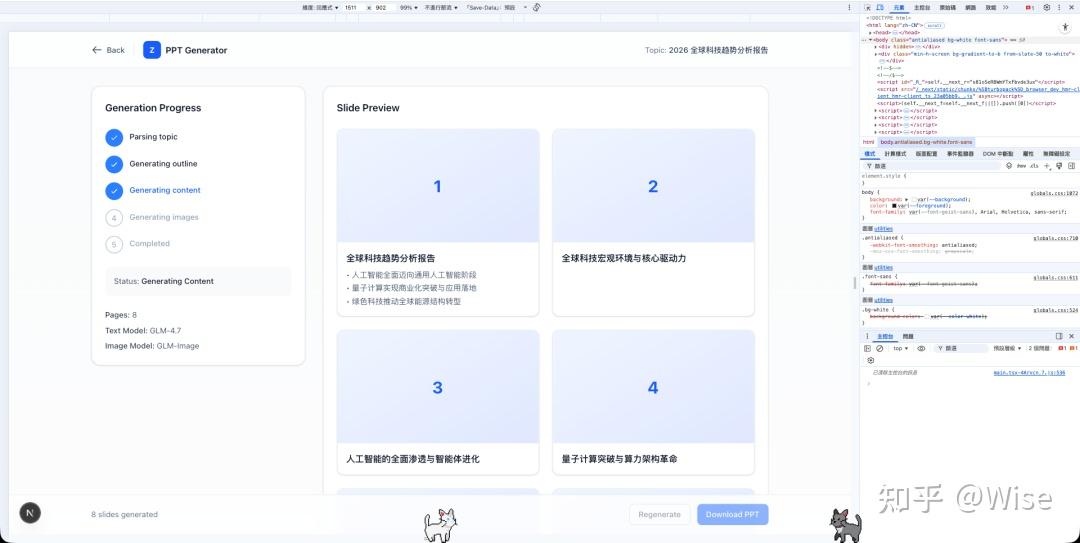Click the black color swatch for foreground
Viewport: 1080px width, 543px height.
click(x=895, y=205)
